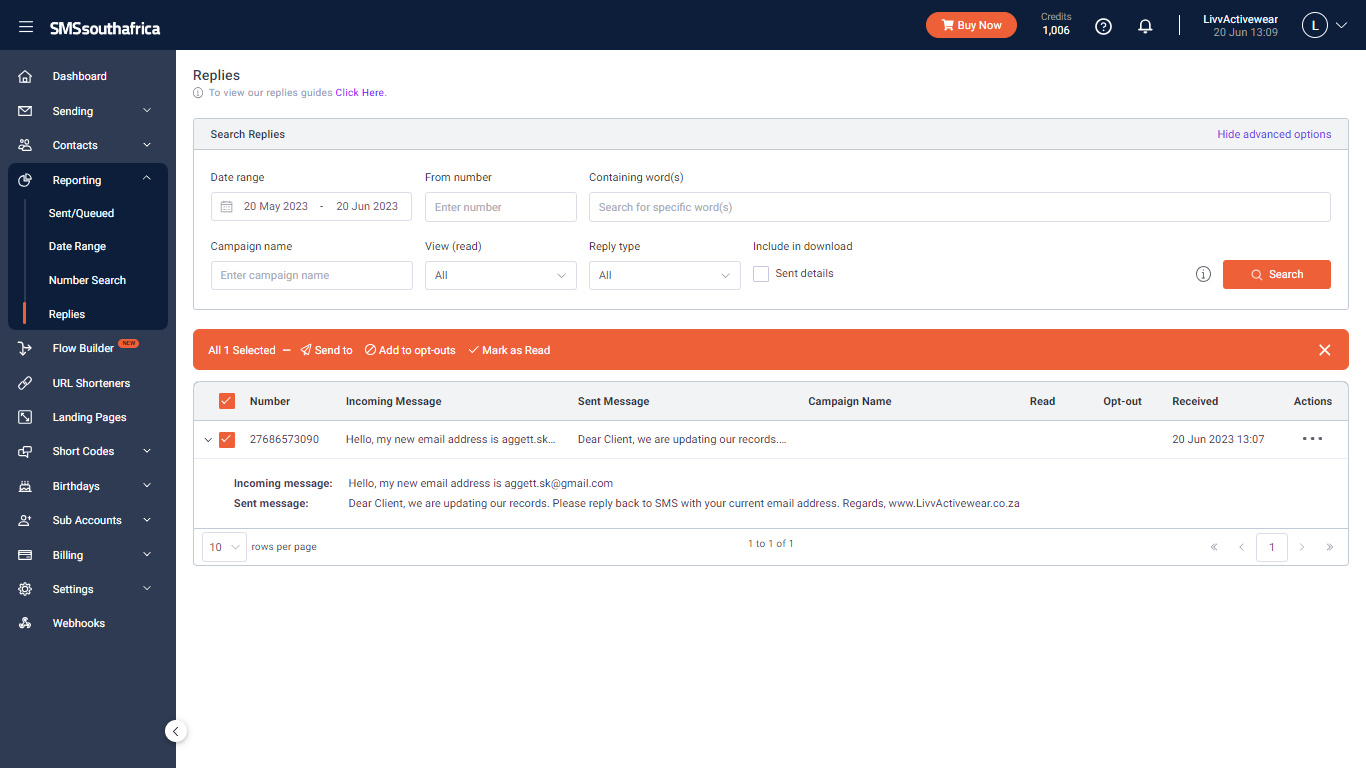The height and width of the screenshot is (768, 1366).
Task: Click Send to in selection bar
Action: 326,350
